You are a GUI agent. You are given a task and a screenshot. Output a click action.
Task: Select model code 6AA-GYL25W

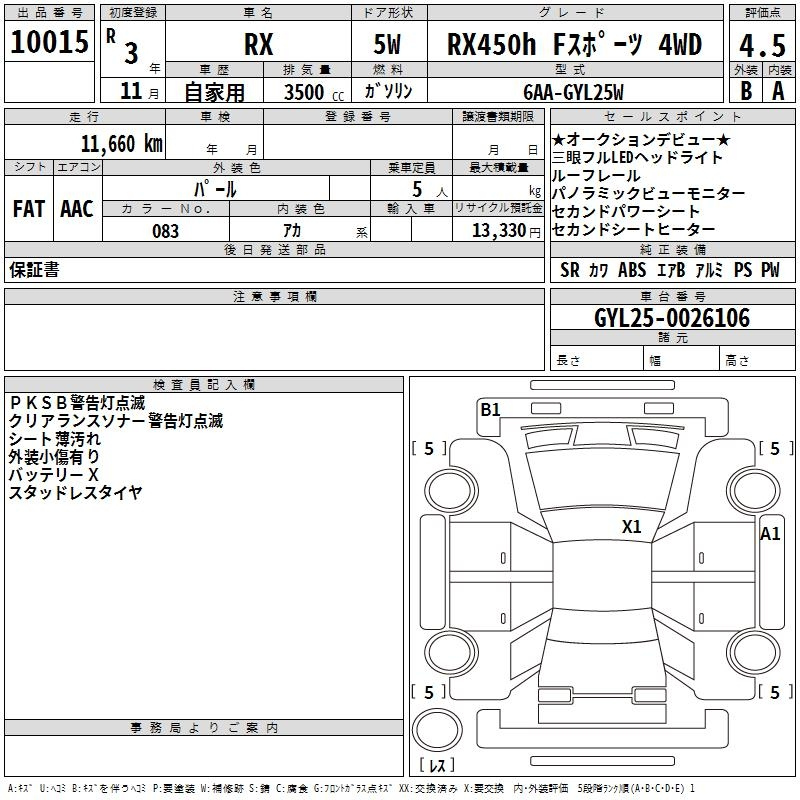coord(574,92)
